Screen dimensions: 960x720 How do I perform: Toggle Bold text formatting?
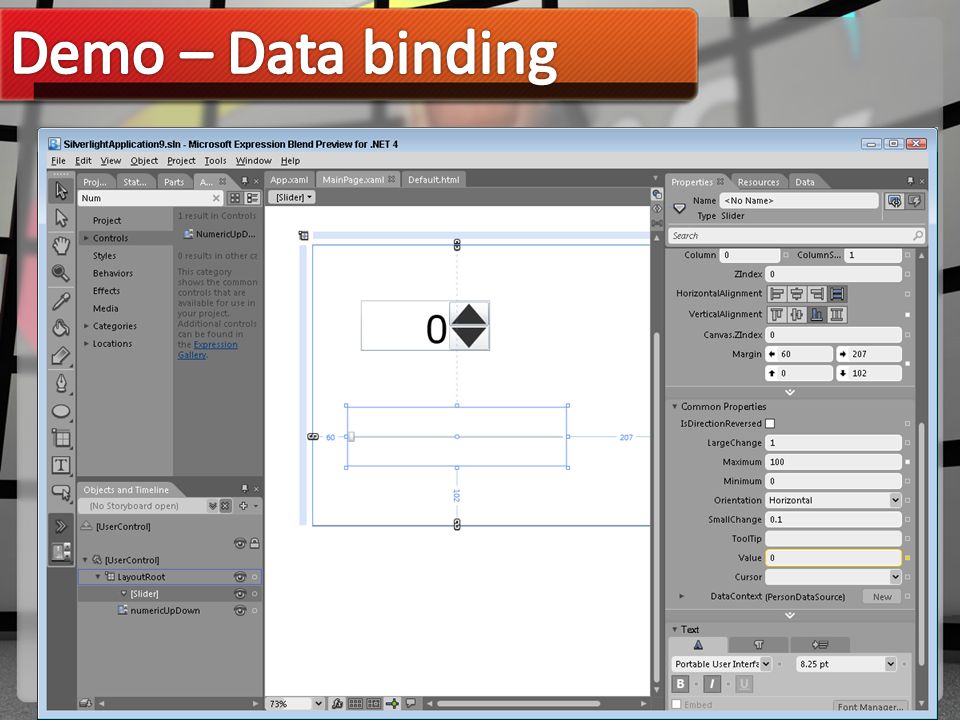pyautogui.click(x=680, y=684)
